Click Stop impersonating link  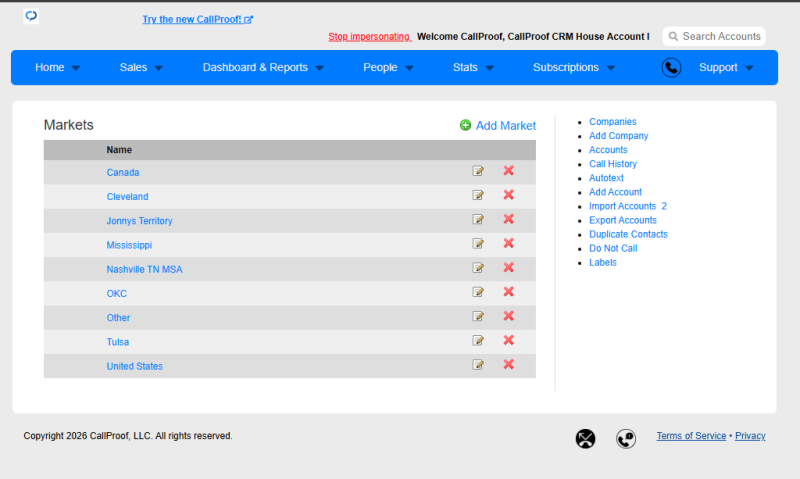pyautogui.click(x=369, y=37)
